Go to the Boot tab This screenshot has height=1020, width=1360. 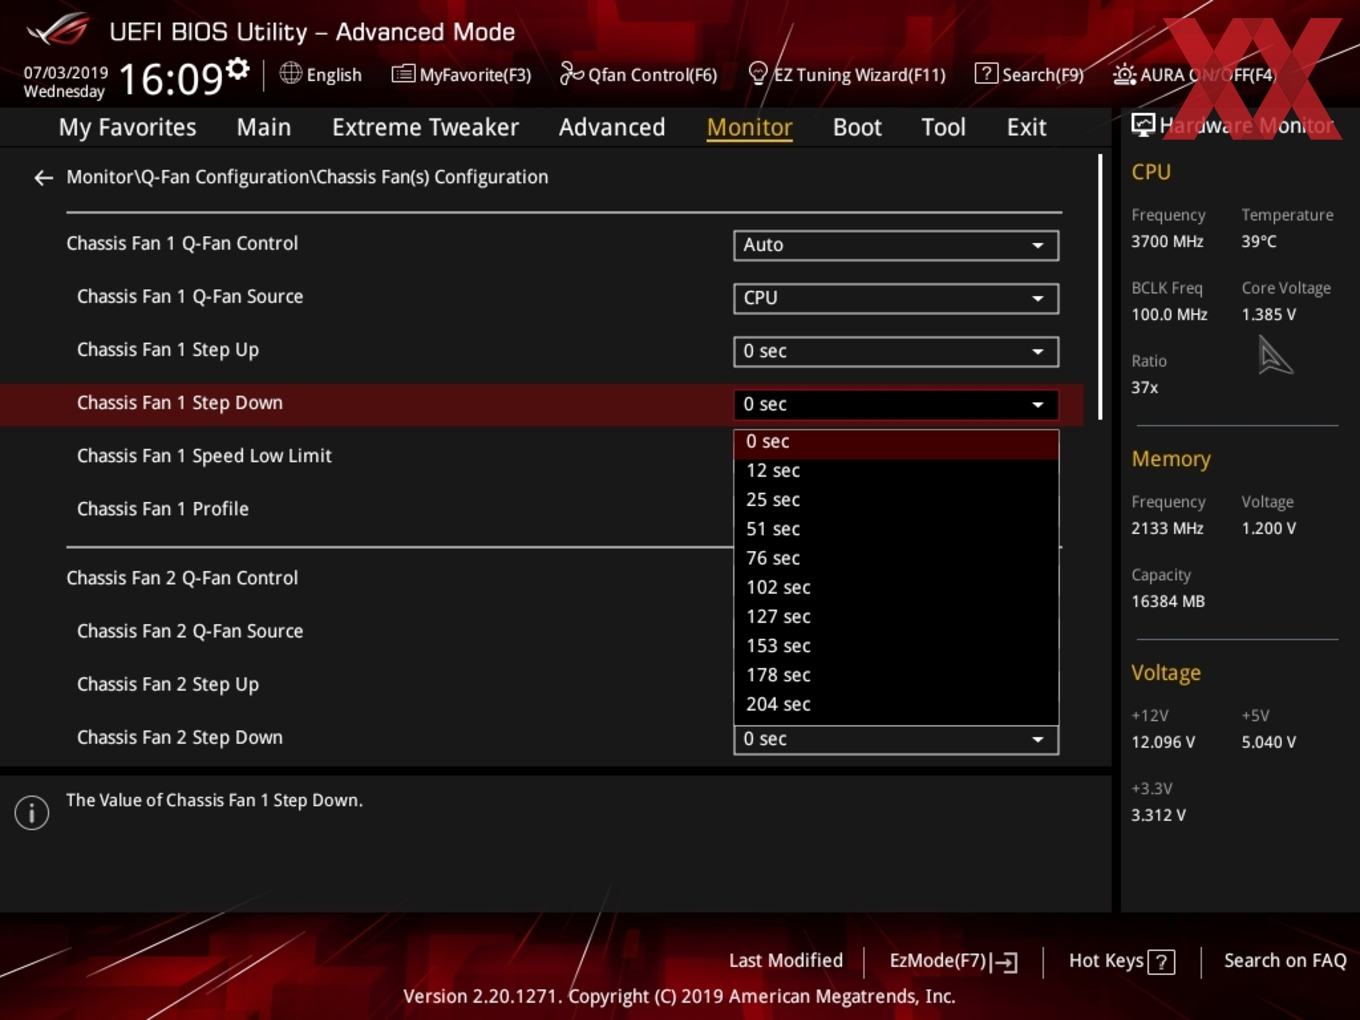[x=857, y=127]
